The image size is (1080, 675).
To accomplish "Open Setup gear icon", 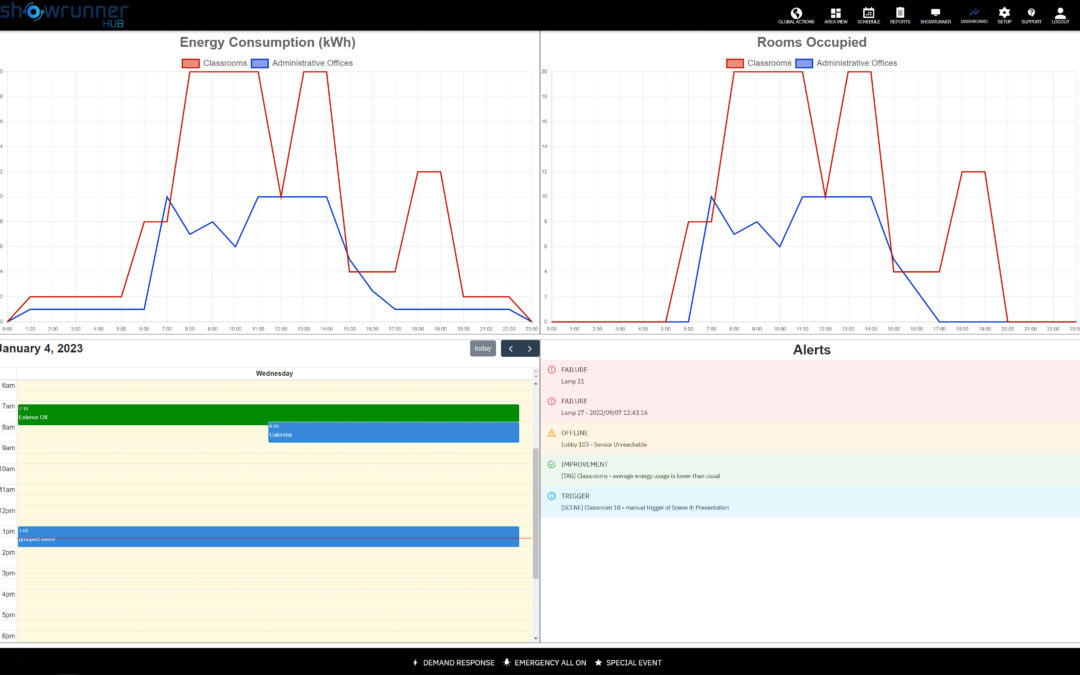I will [x=1004, y=12].
